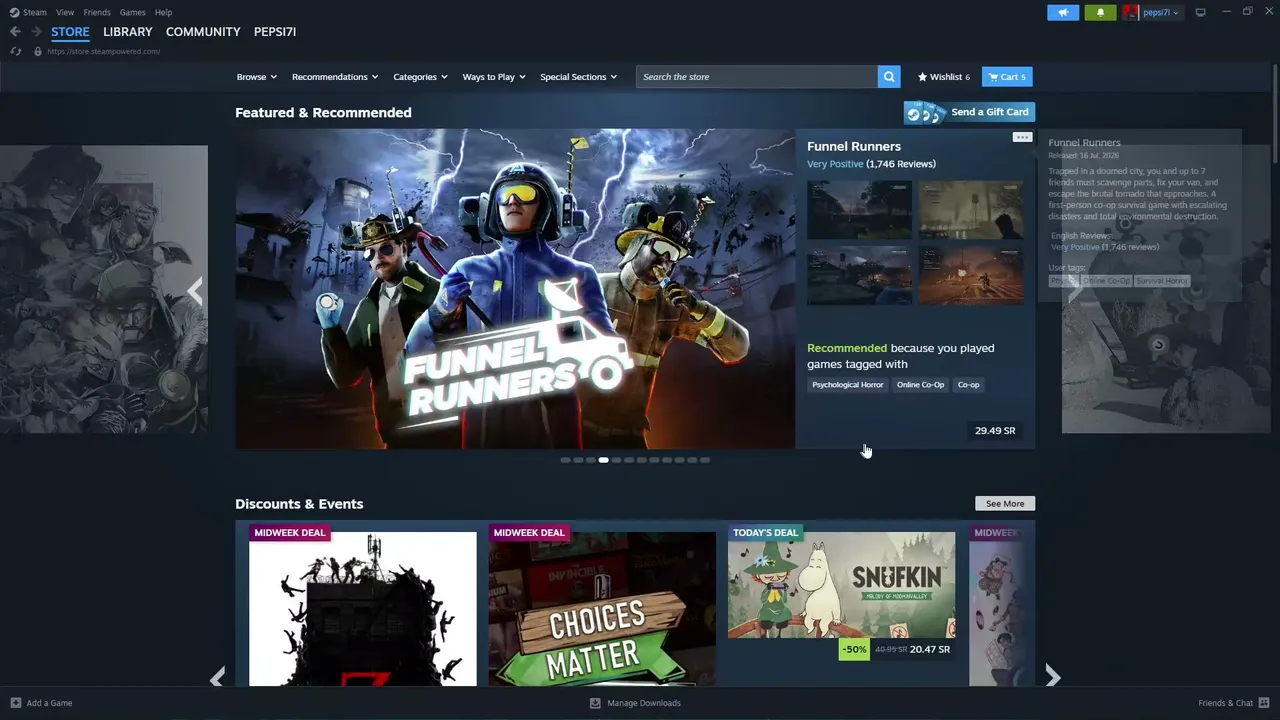The height and width of the screenshot is (720, 1280).
Task: Show the previous featured game
Action: [195, 291]
